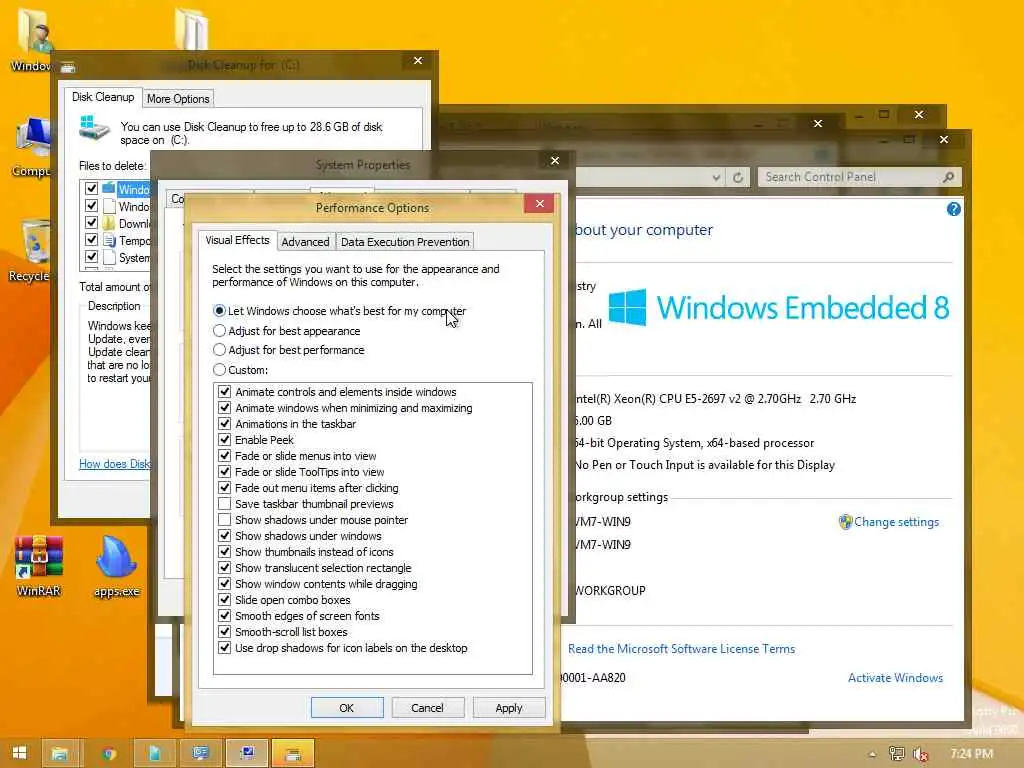The image size is (1024, 768).
Task: Click OK in Performance Options
Action: point(347,708)
